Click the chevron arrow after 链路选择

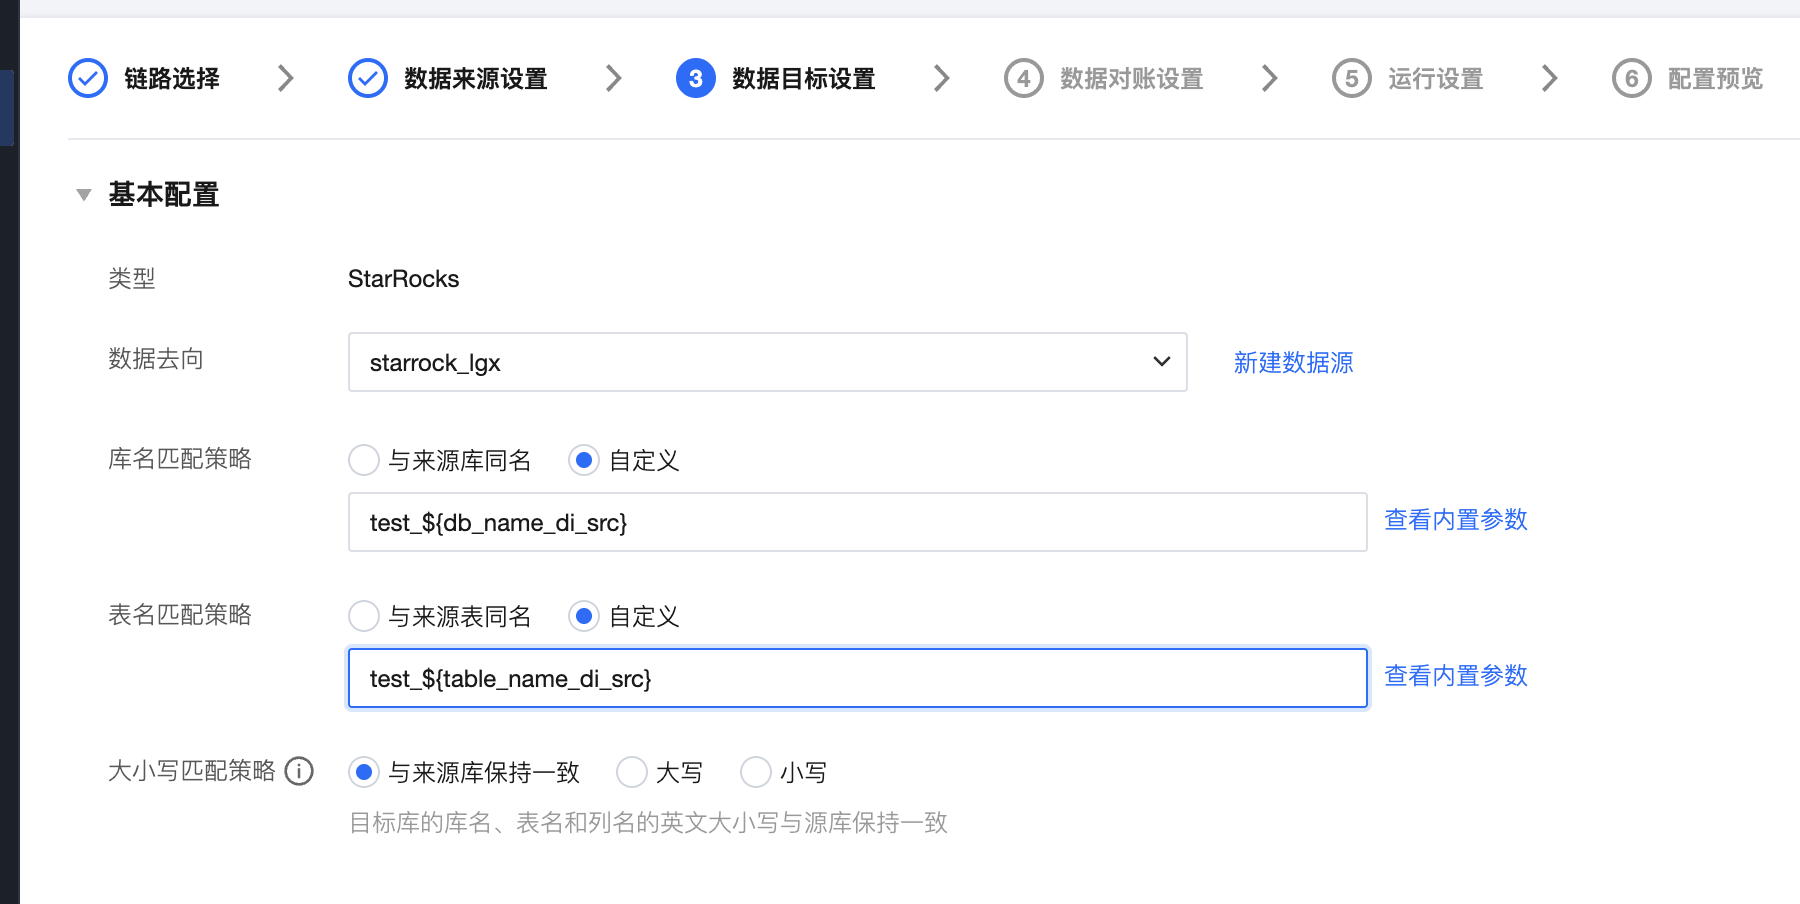[x=286, y=78]
